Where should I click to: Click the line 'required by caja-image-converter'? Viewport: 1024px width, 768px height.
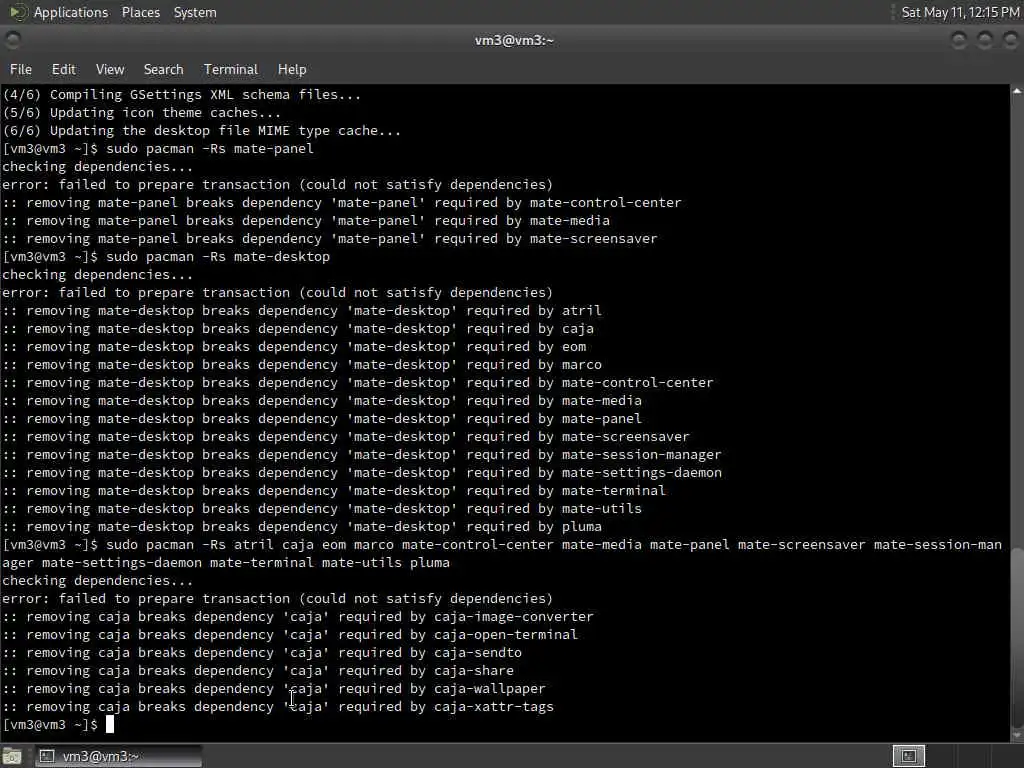click(298, 616)
